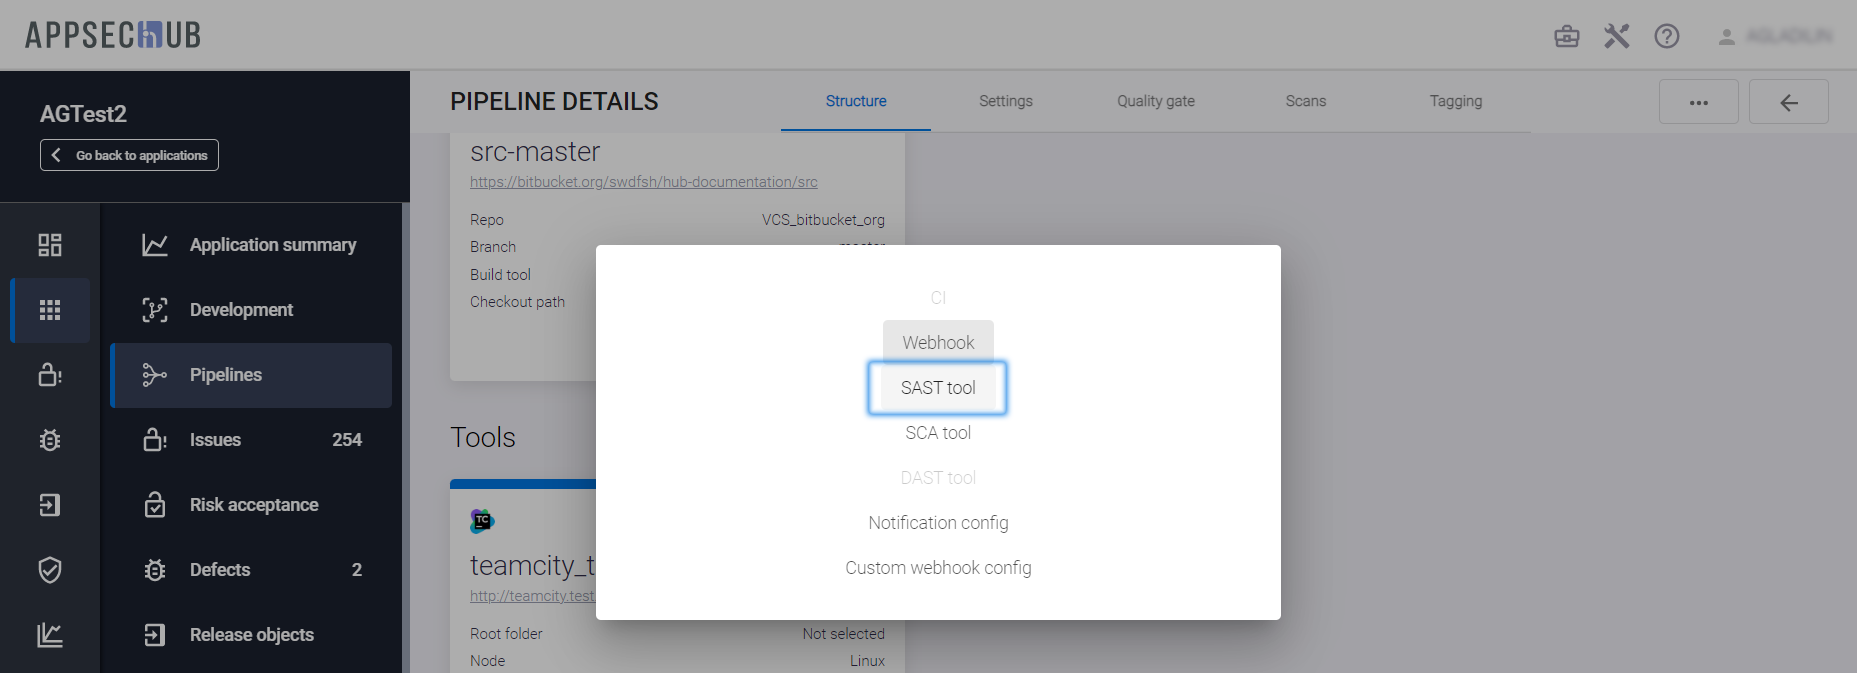The width and height of the screenshot is (1857, 673).
Task: Open the bitbucket repository link
Action: (643, 182)
